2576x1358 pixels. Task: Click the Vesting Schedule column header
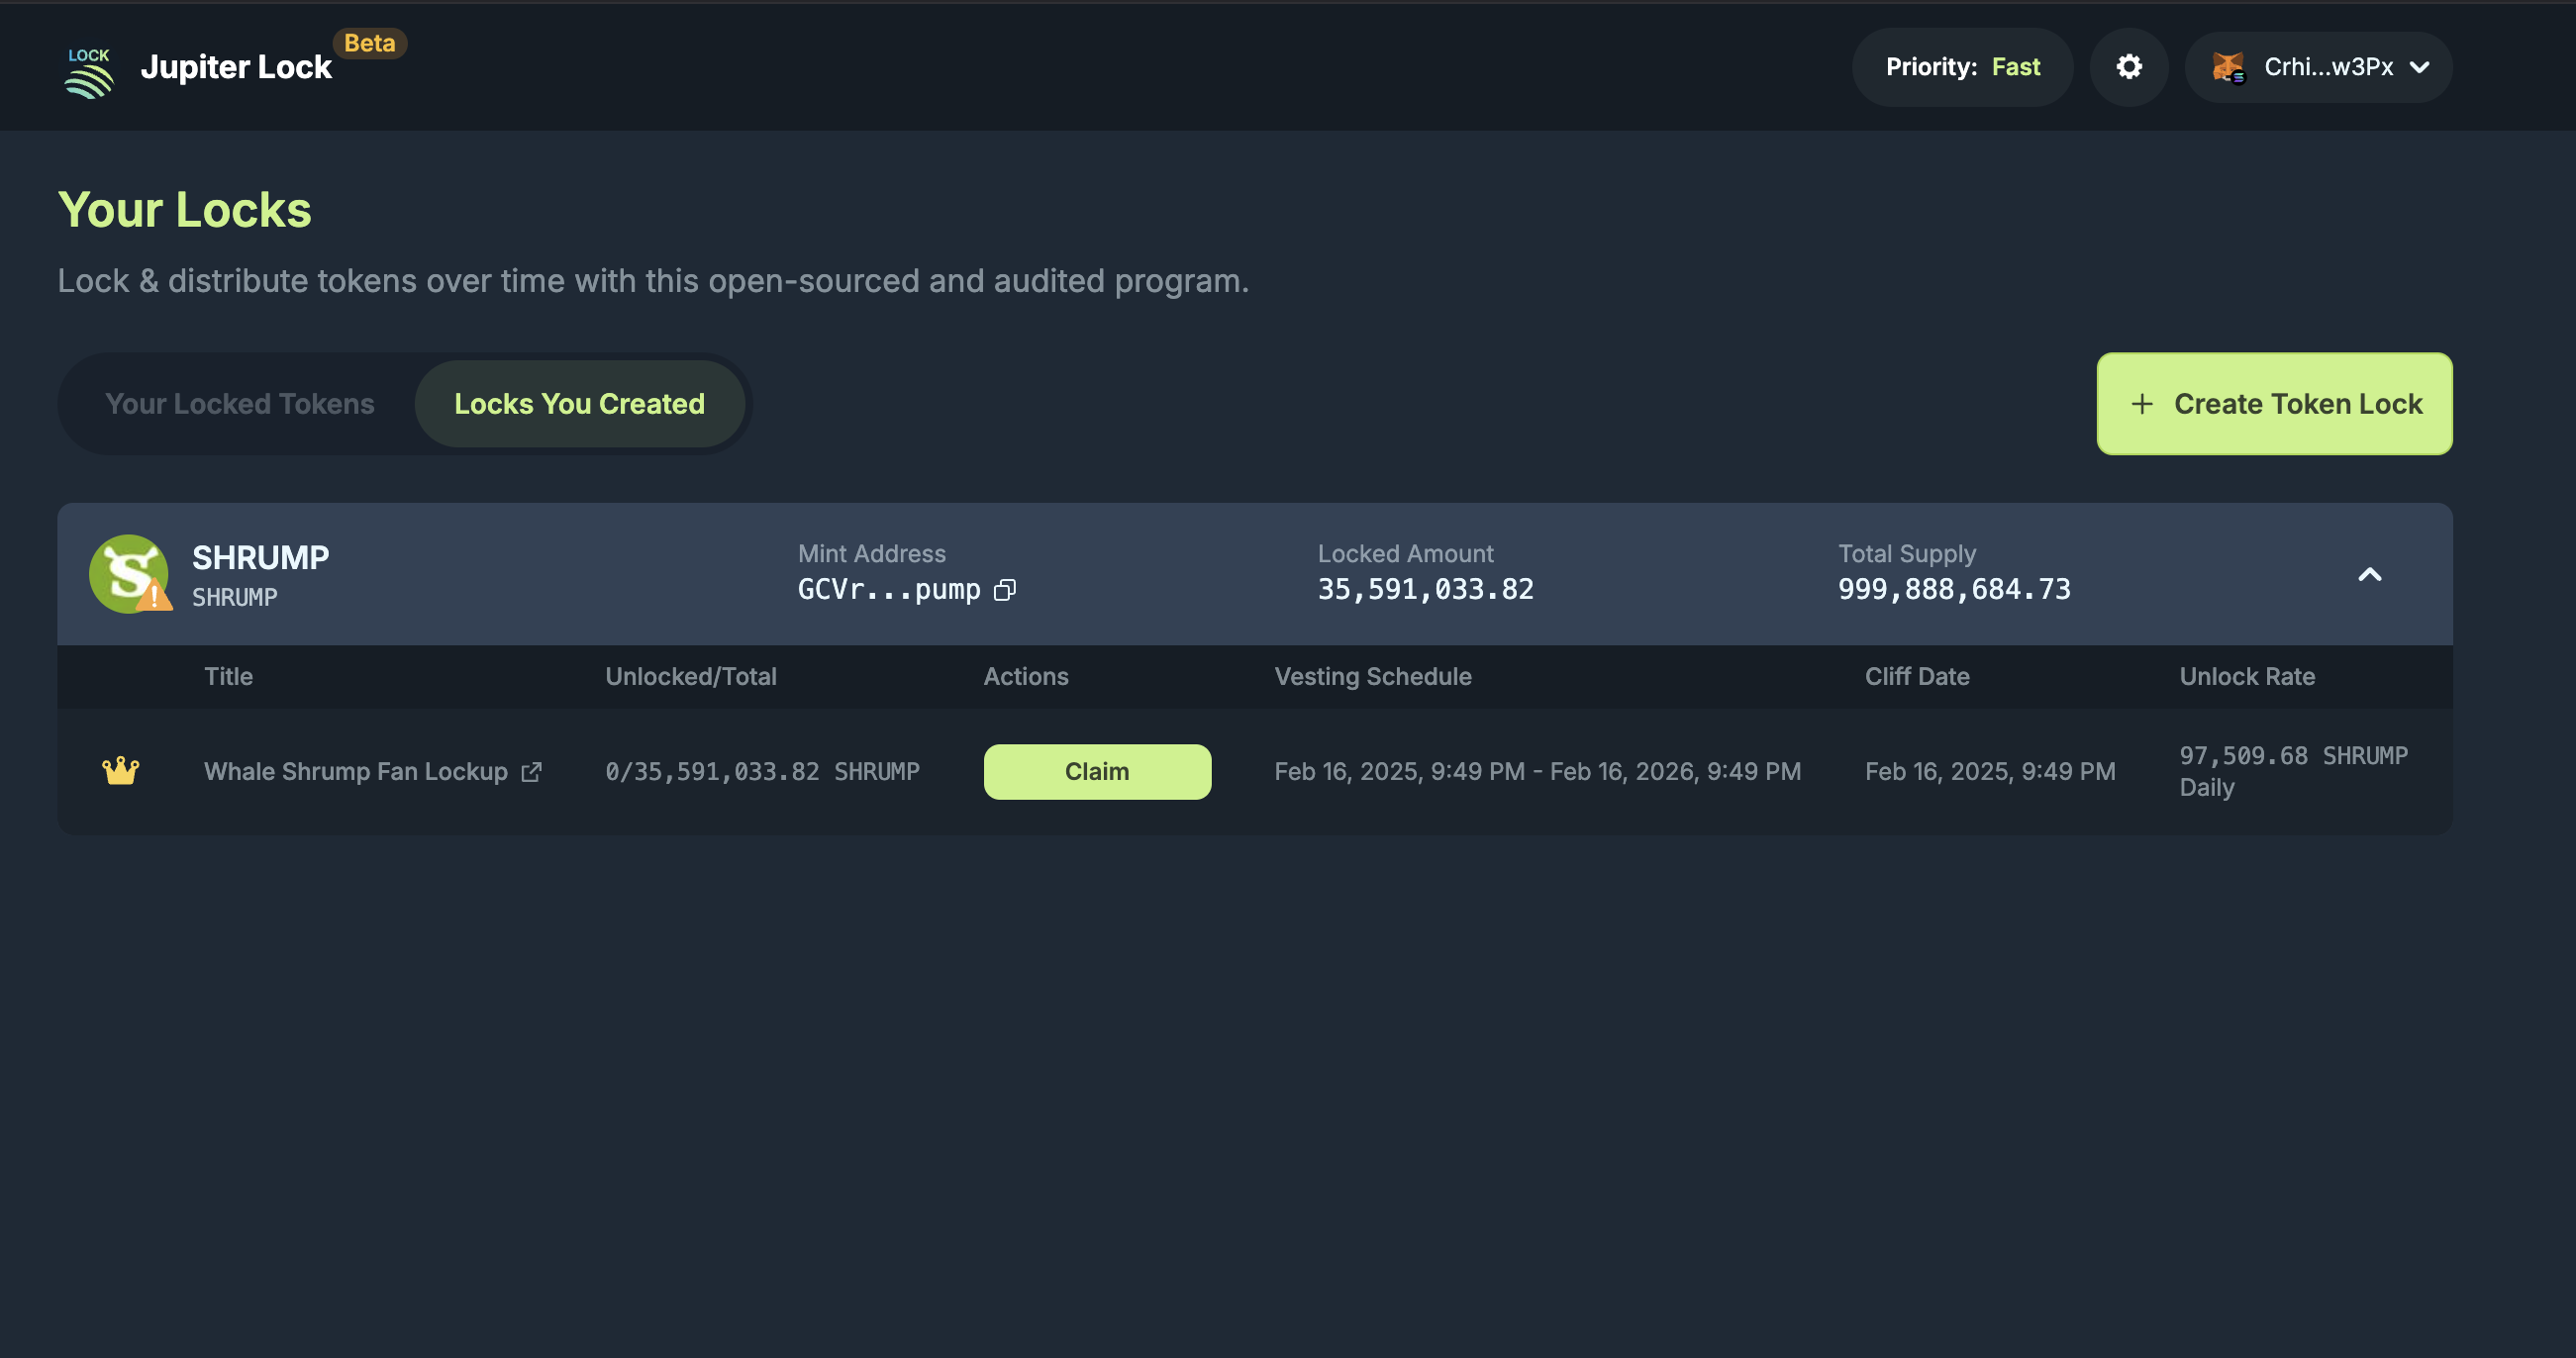tap(1372, 677)
